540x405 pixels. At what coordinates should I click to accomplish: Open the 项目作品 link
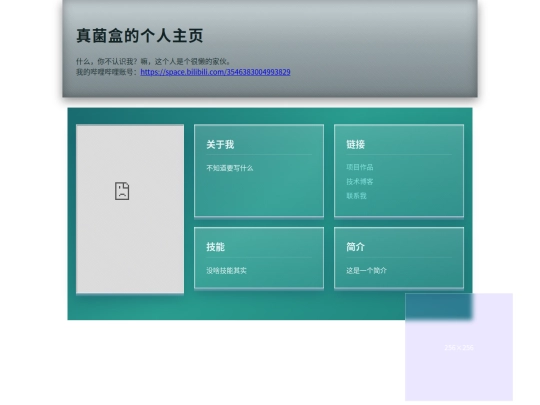point(360,167)
